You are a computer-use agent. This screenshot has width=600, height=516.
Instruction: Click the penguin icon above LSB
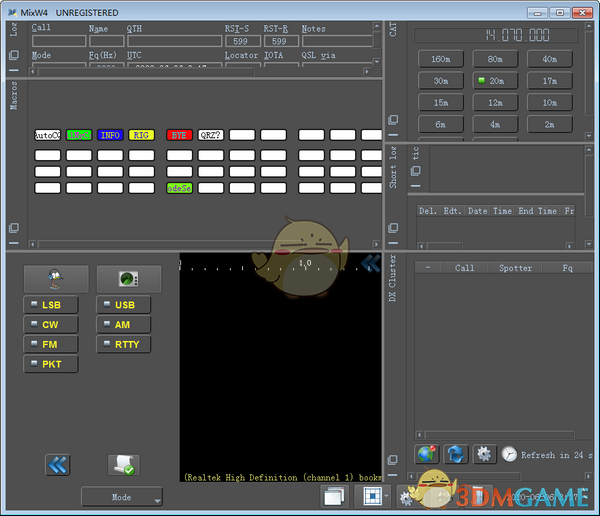coord(55,279)
